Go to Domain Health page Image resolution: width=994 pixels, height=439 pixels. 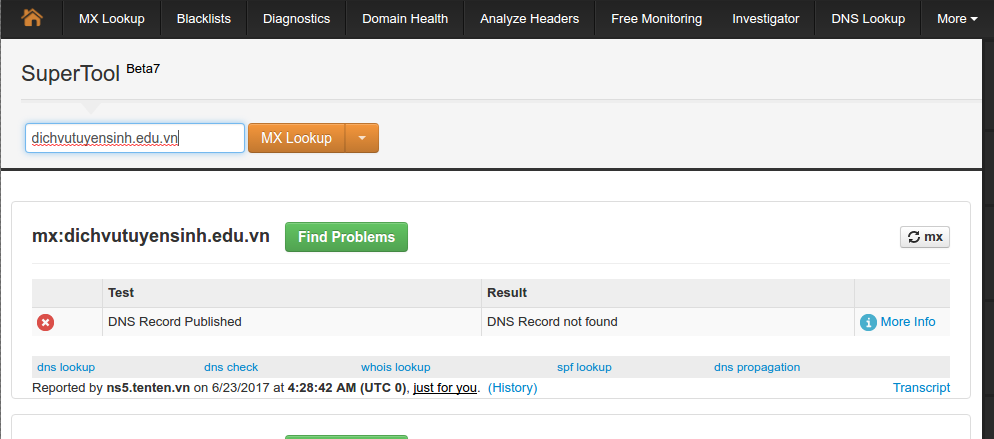tap(405, 18)
